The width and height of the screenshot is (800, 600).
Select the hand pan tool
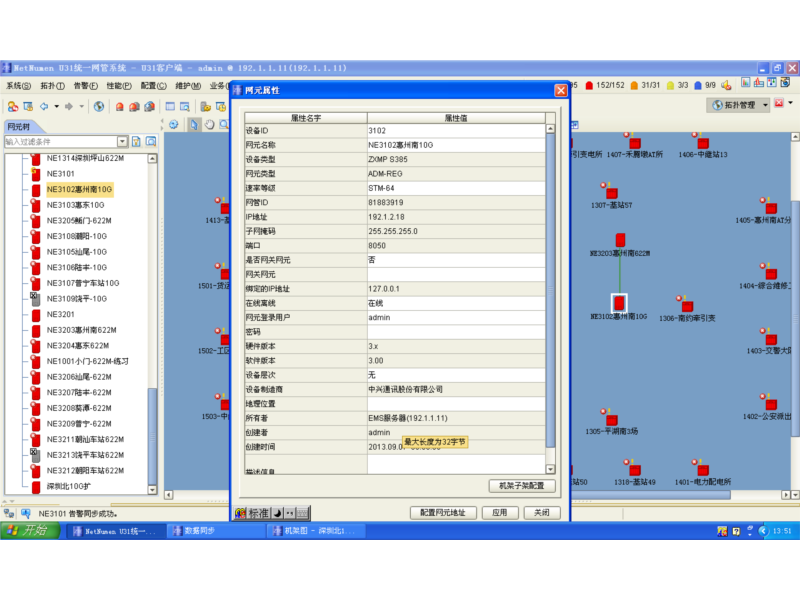[209, 125]
